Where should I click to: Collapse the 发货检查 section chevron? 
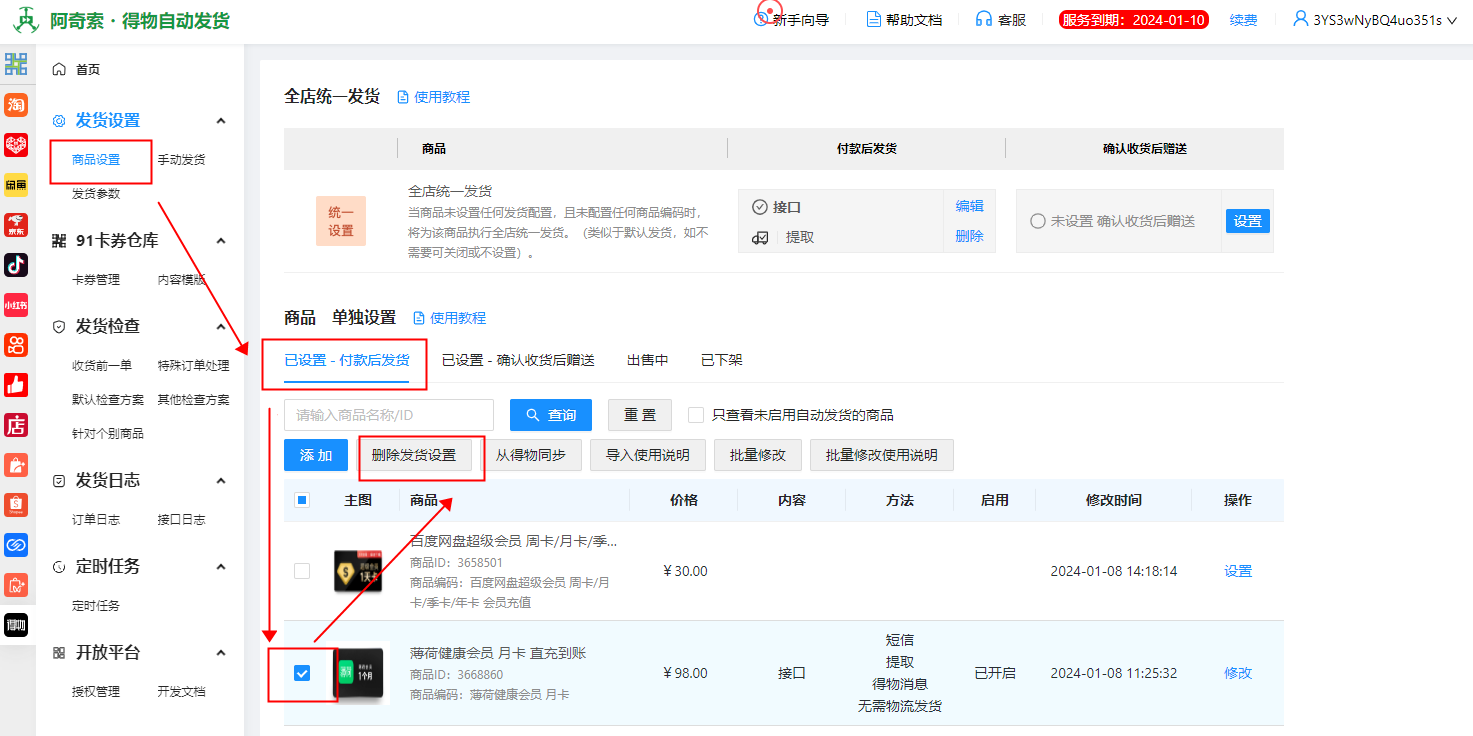coord(221,326)
